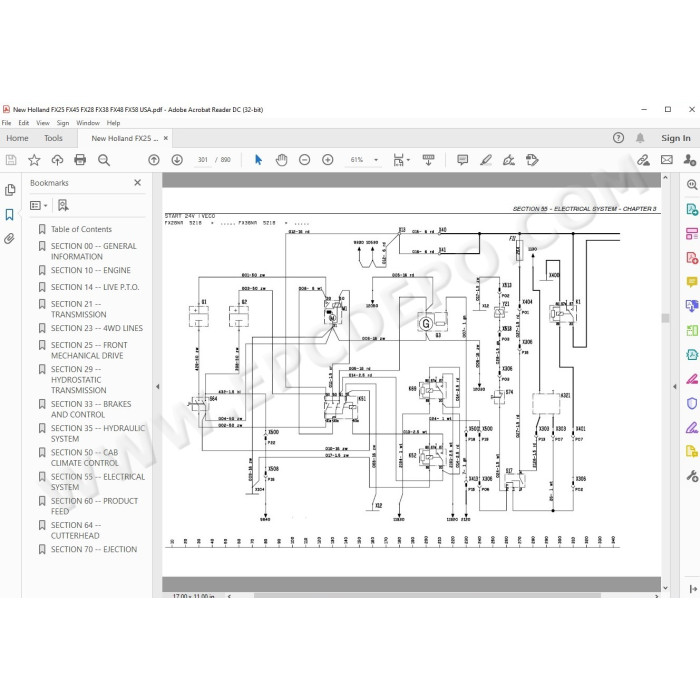Open SECTION 55 -- ELECTRICAL SYSTEM bookmark
700x700 pixels.
pos(98,482)
